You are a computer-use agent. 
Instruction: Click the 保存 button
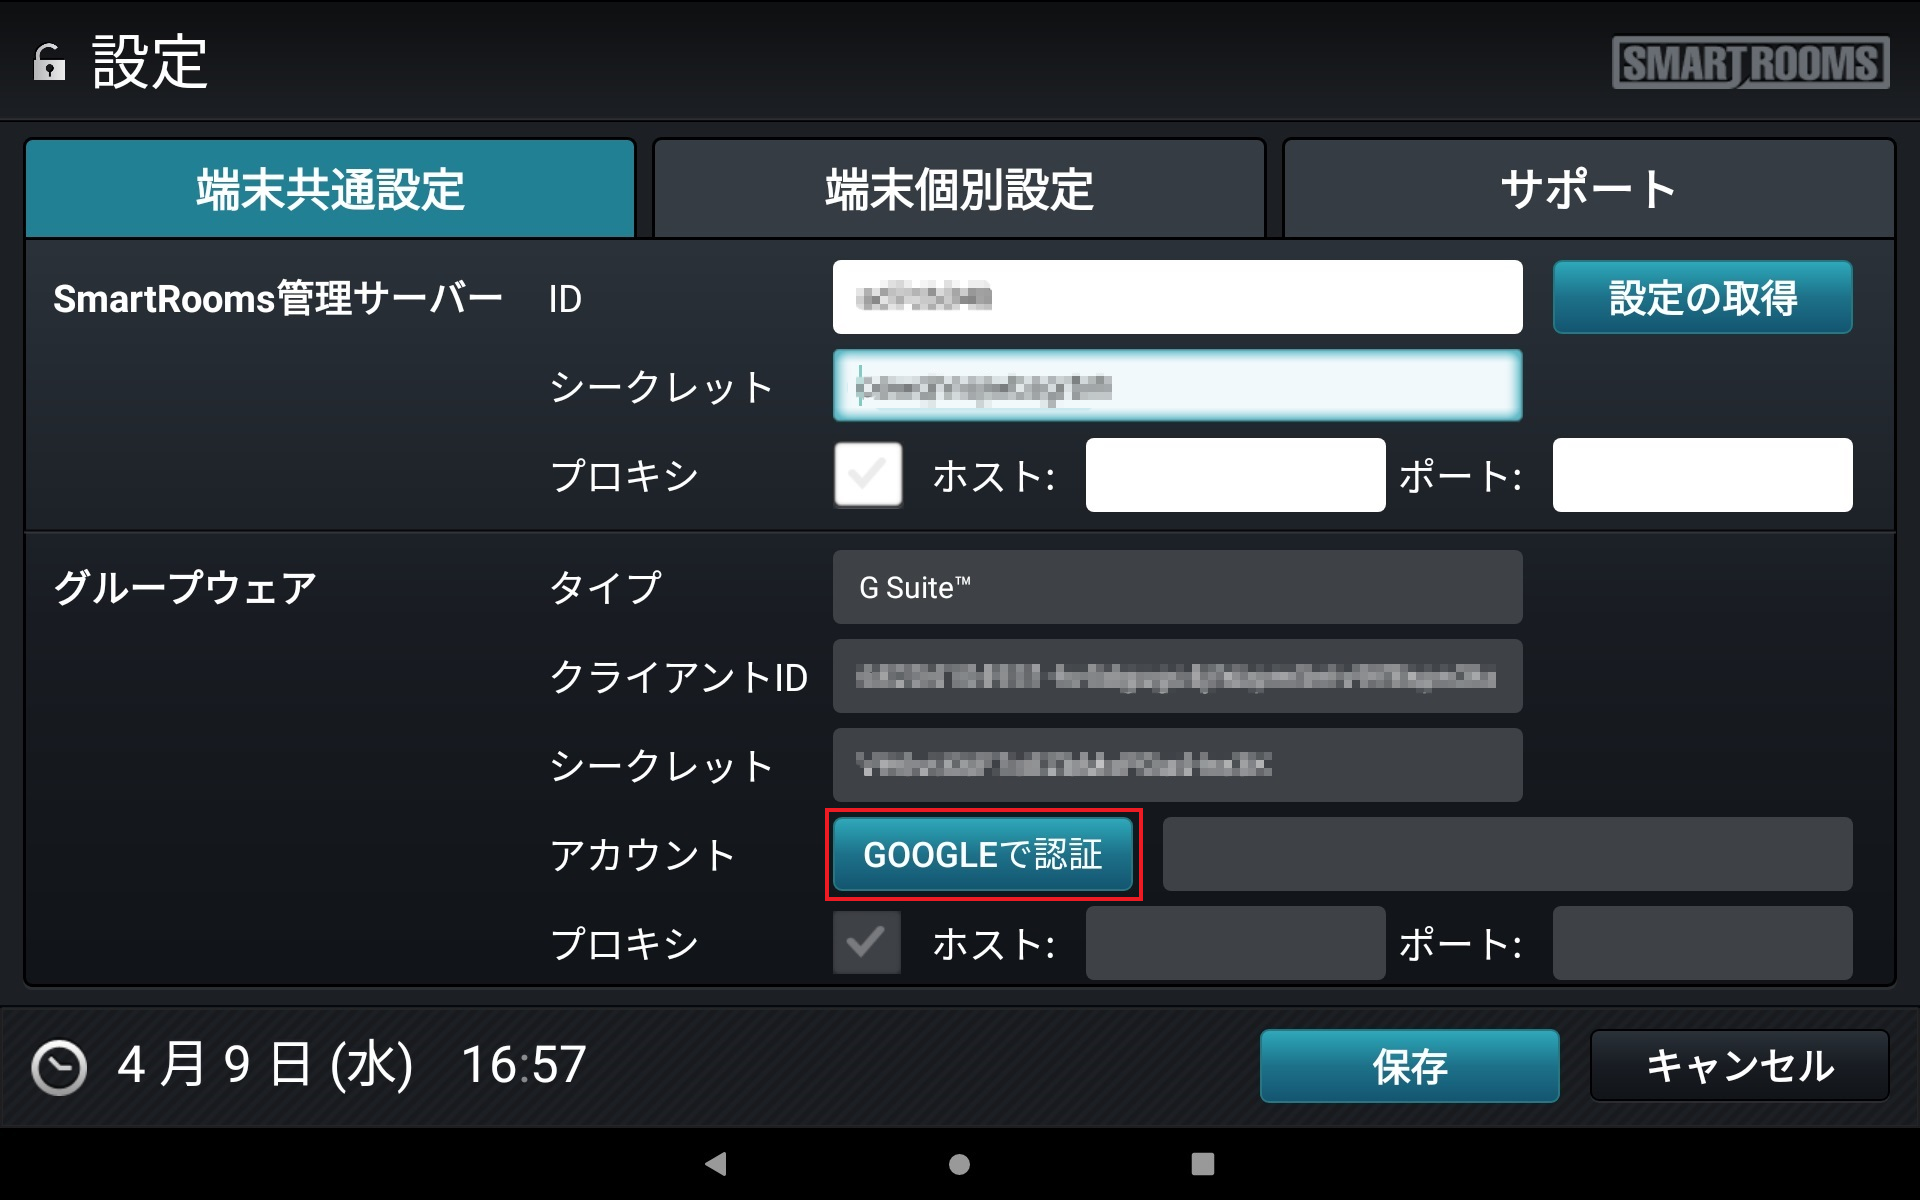[1409, 1066]
